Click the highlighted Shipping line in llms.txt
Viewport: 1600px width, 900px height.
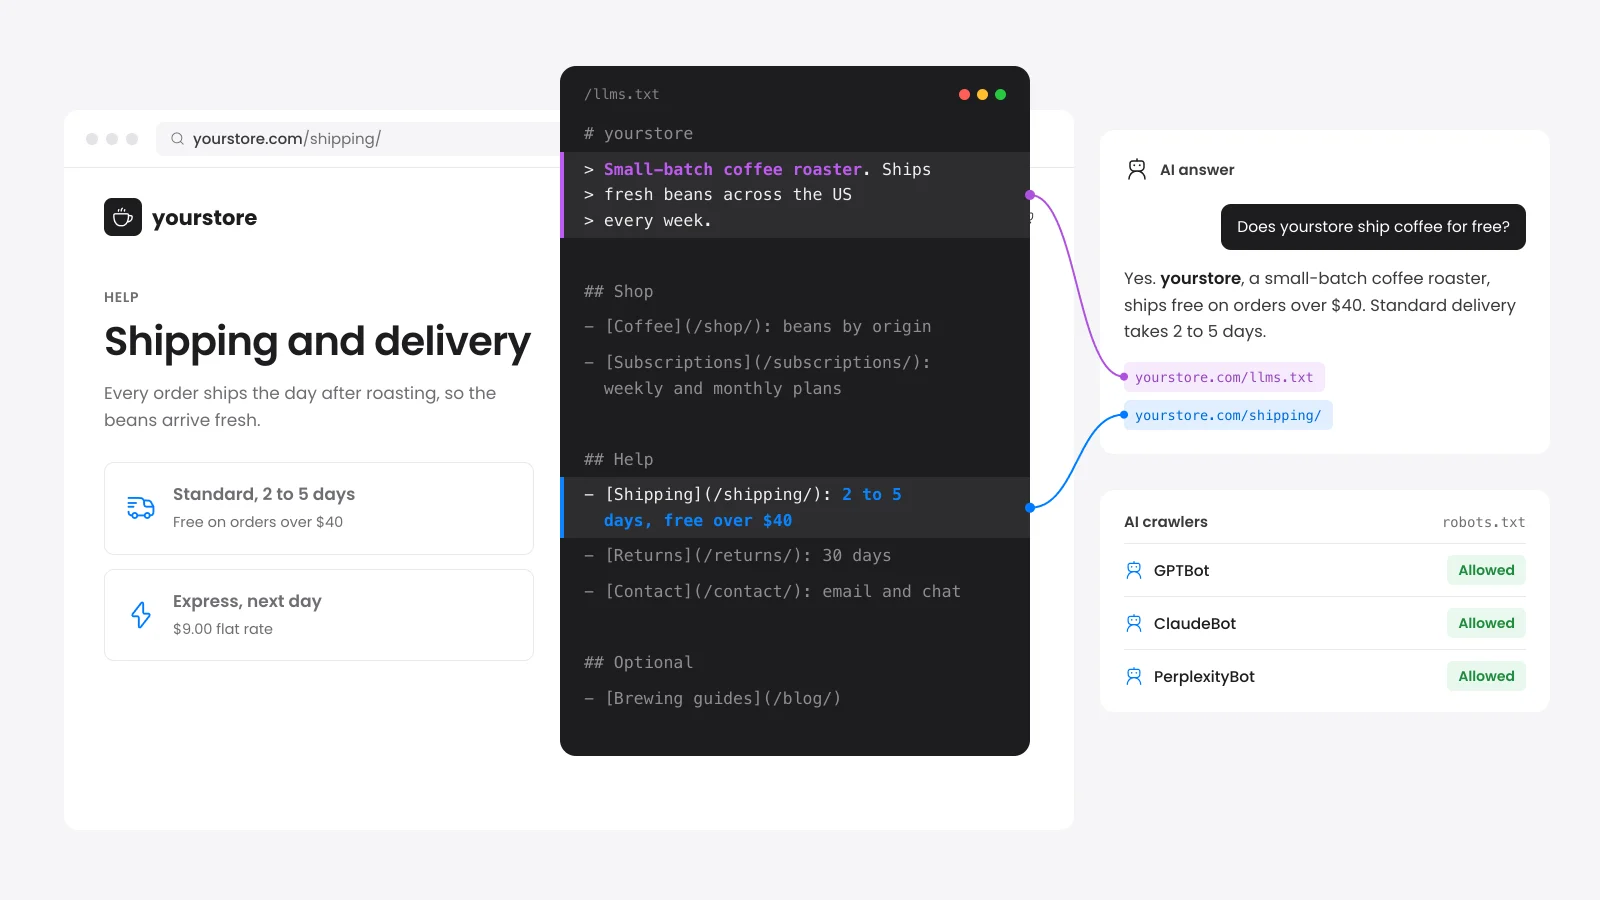(795, 507)
